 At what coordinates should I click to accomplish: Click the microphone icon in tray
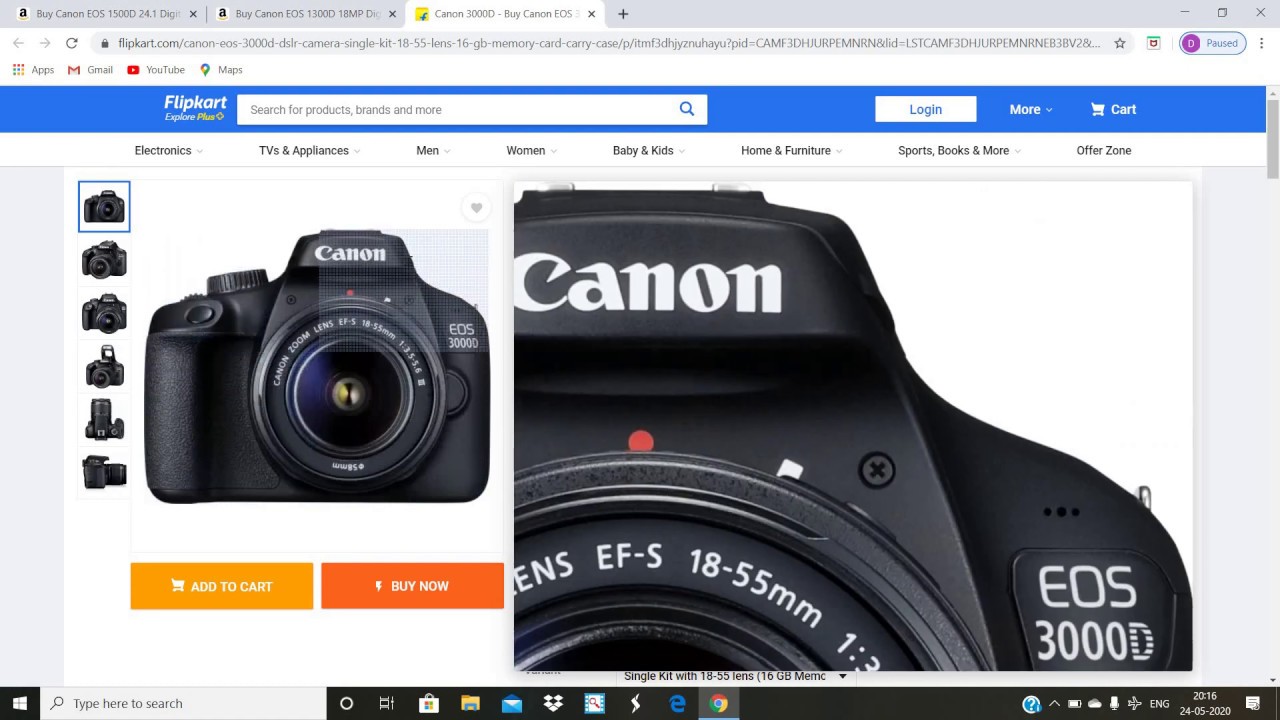(1114, 704)
